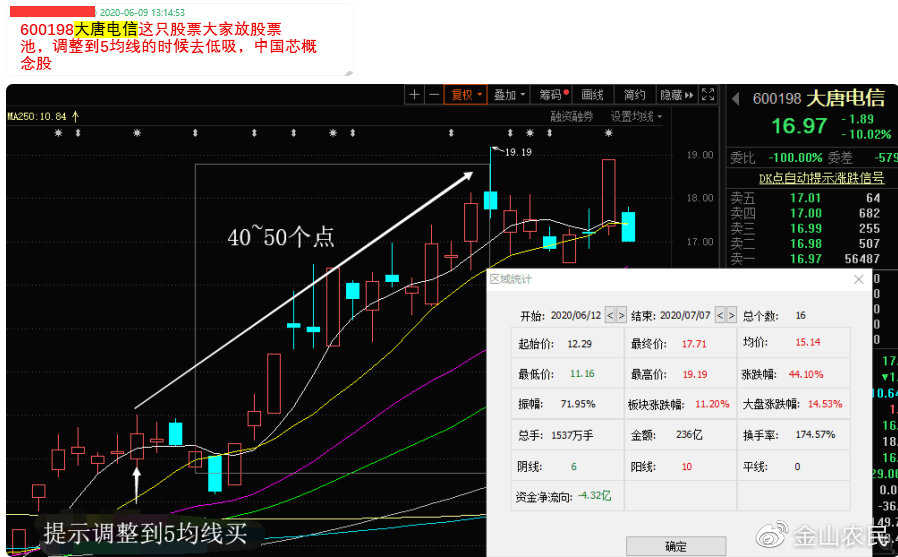Screen dimensions: 898x557
Task: Click the 总个数 value 16
Action: coord(800,315)
